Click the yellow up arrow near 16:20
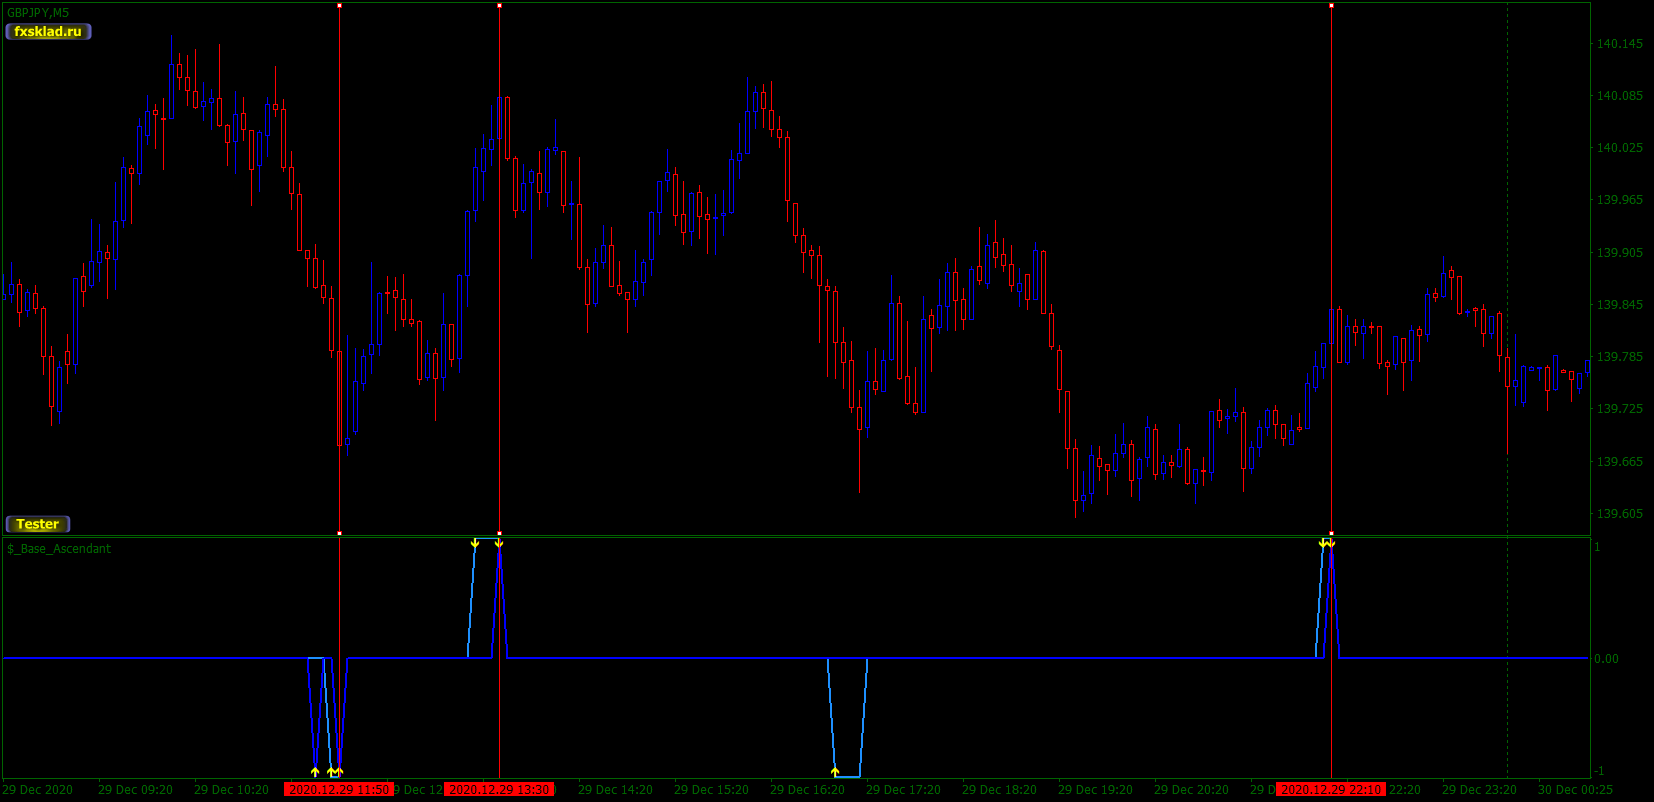 click(835, 772)
